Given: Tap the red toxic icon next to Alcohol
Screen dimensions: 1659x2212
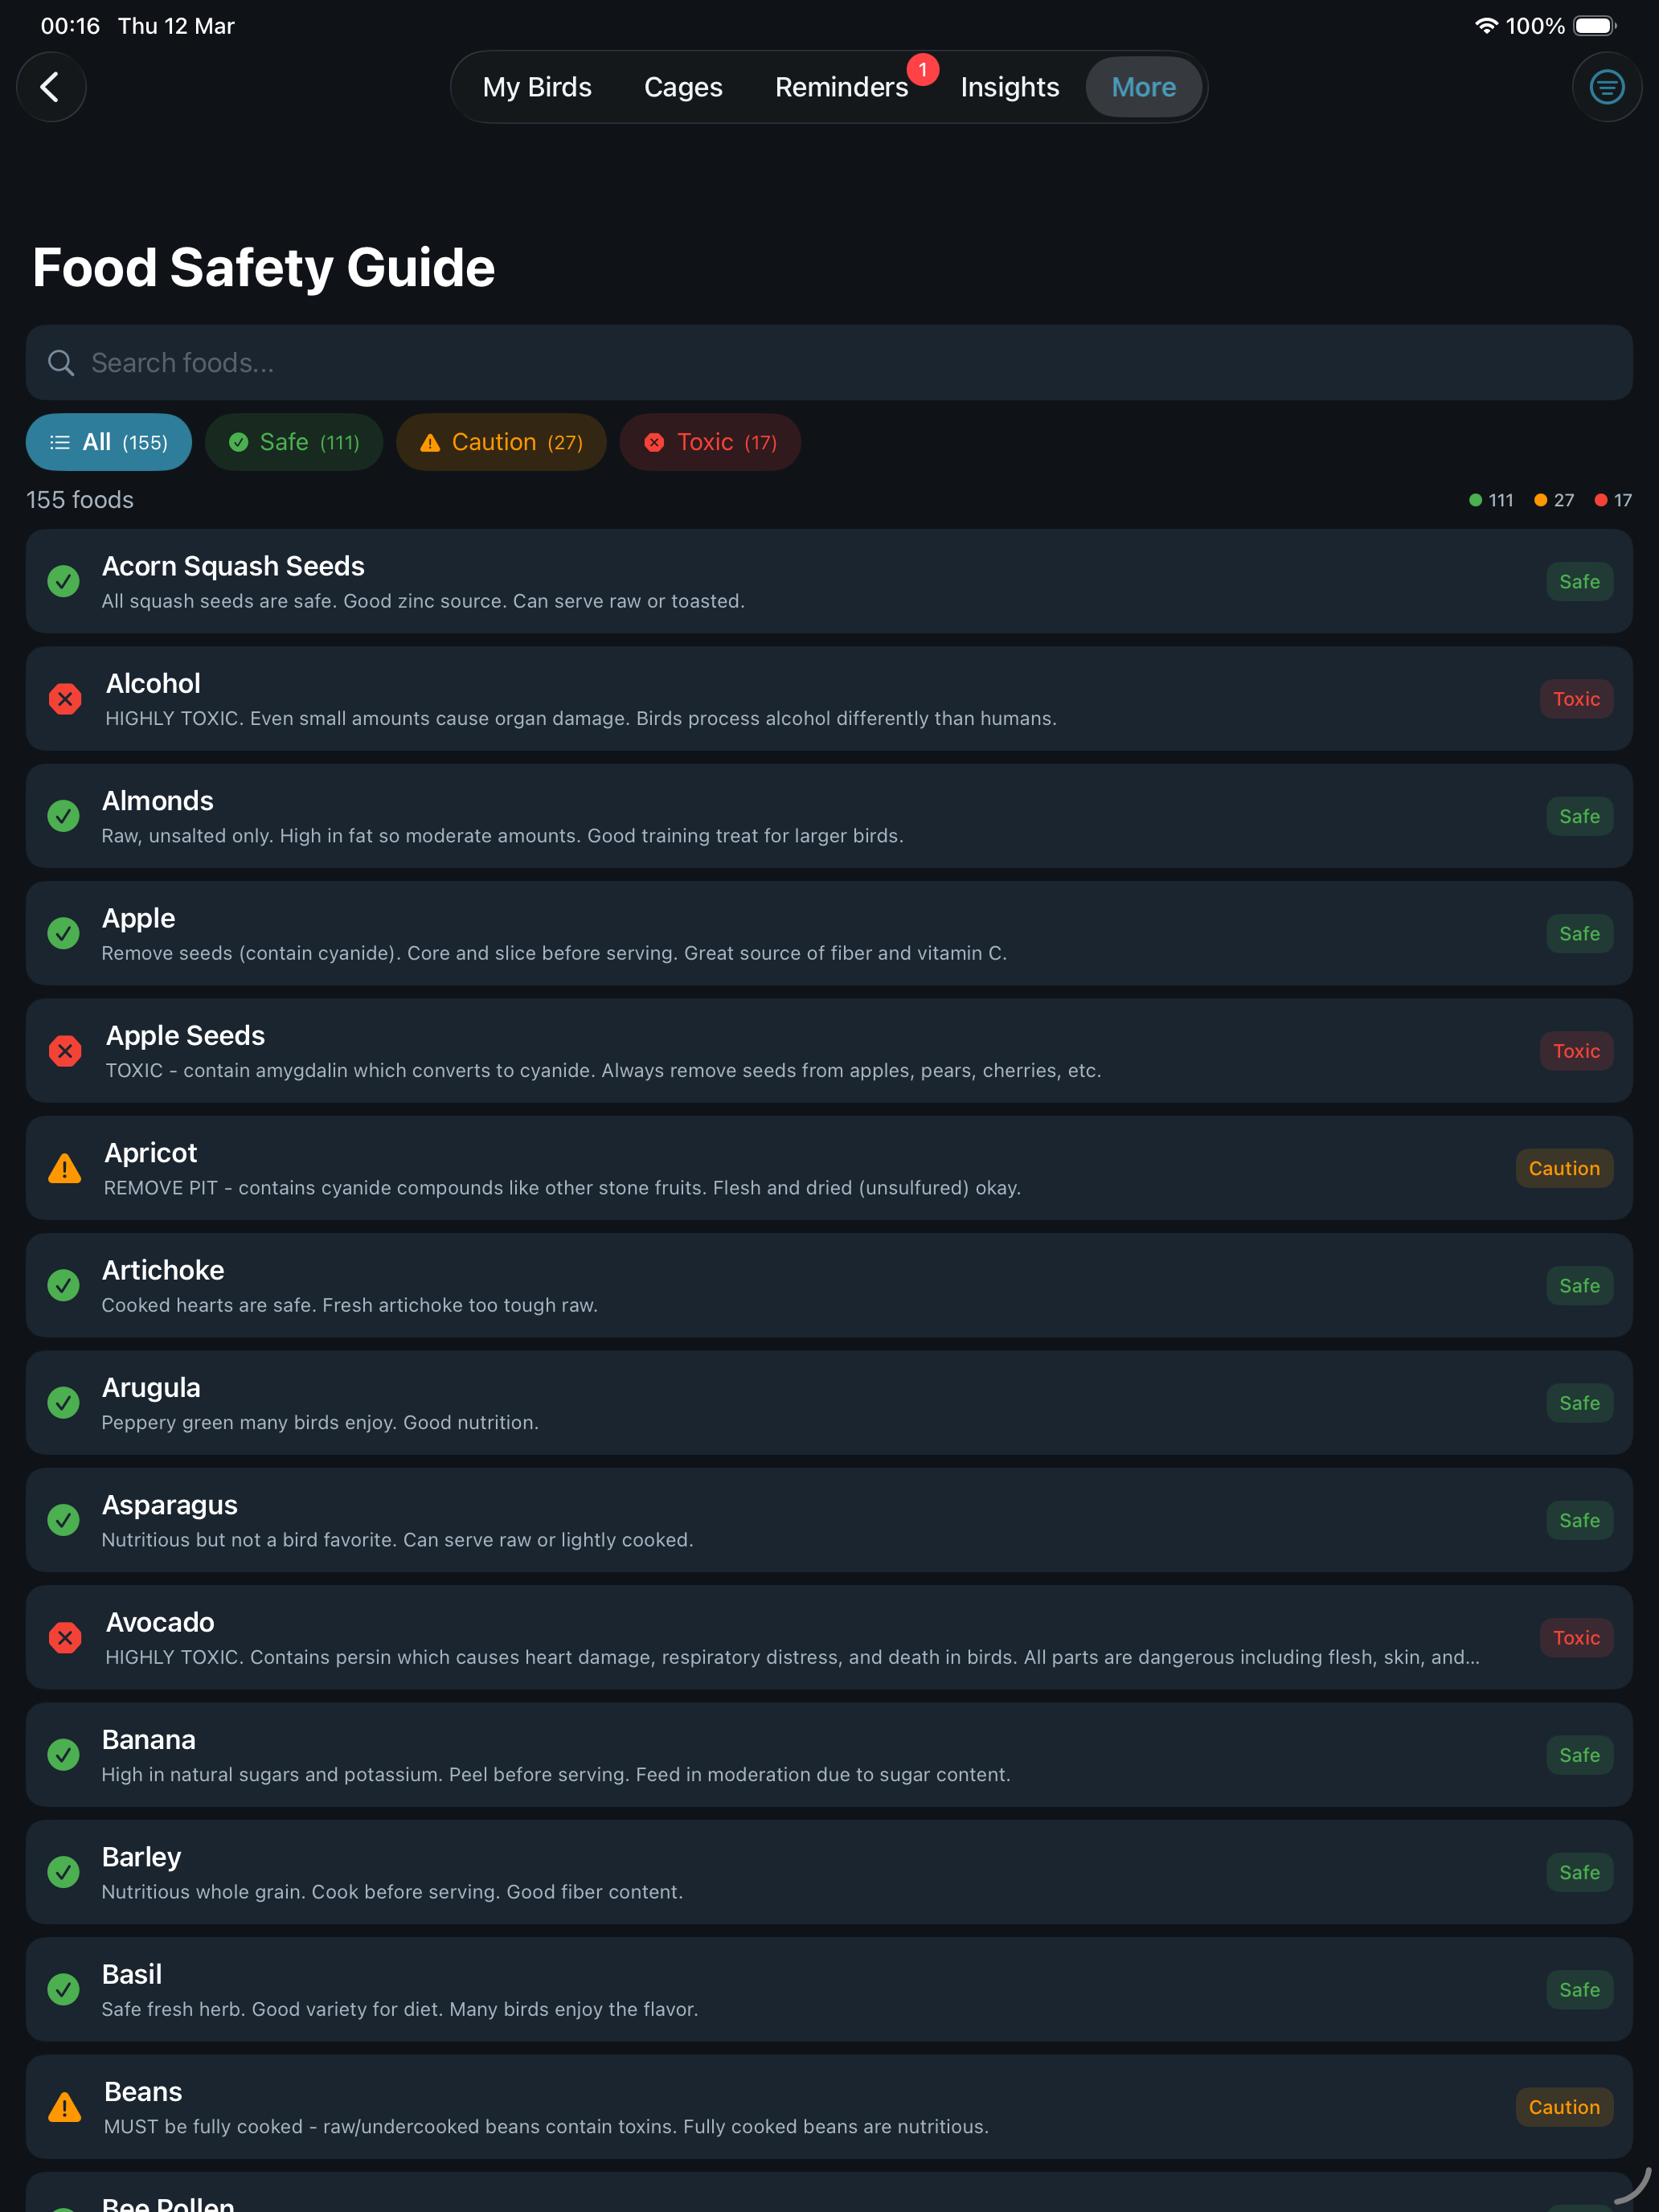Looking at the screenshot, I should 65,699.
